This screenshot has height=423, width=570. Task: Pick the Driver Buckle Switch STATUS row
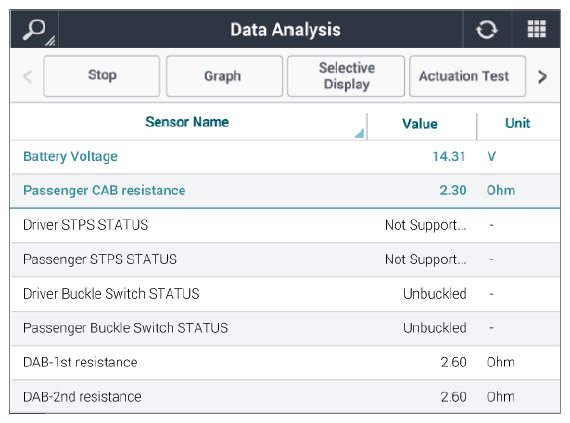click(285, 294)
